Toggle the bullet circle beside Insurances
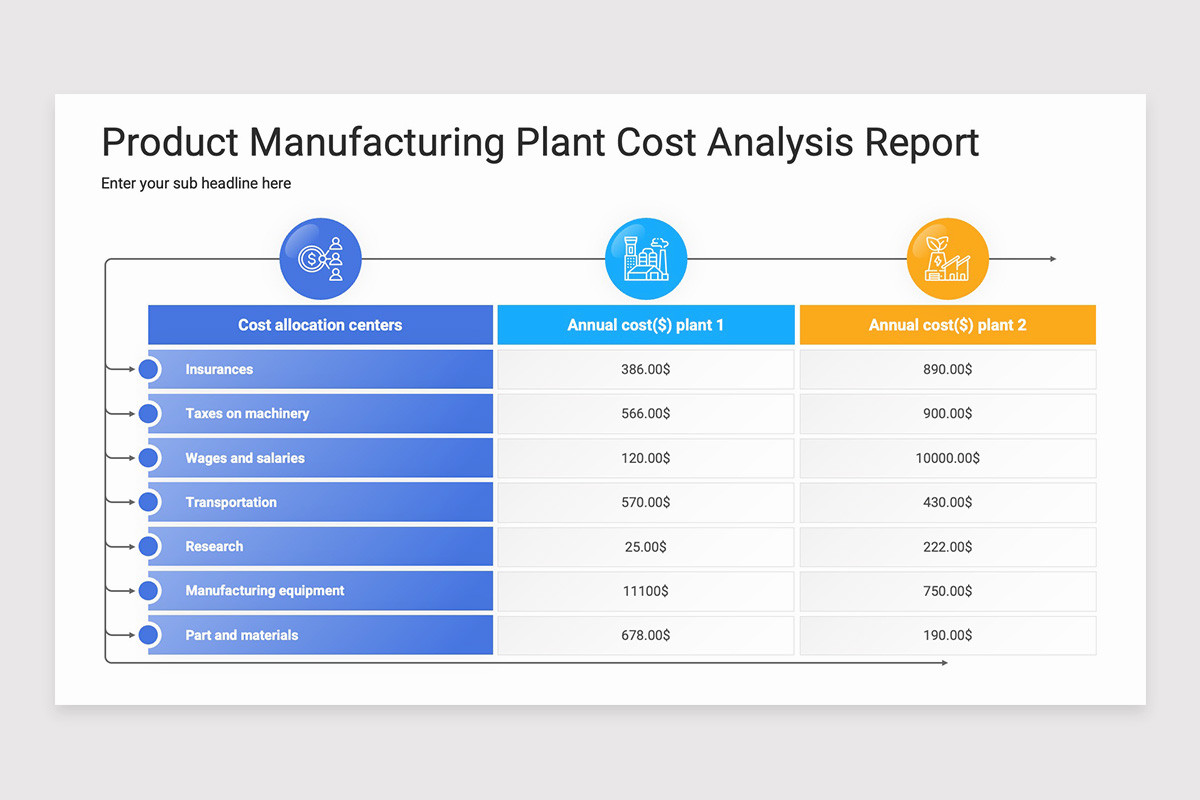1200x800 pixels. [149, 369]
